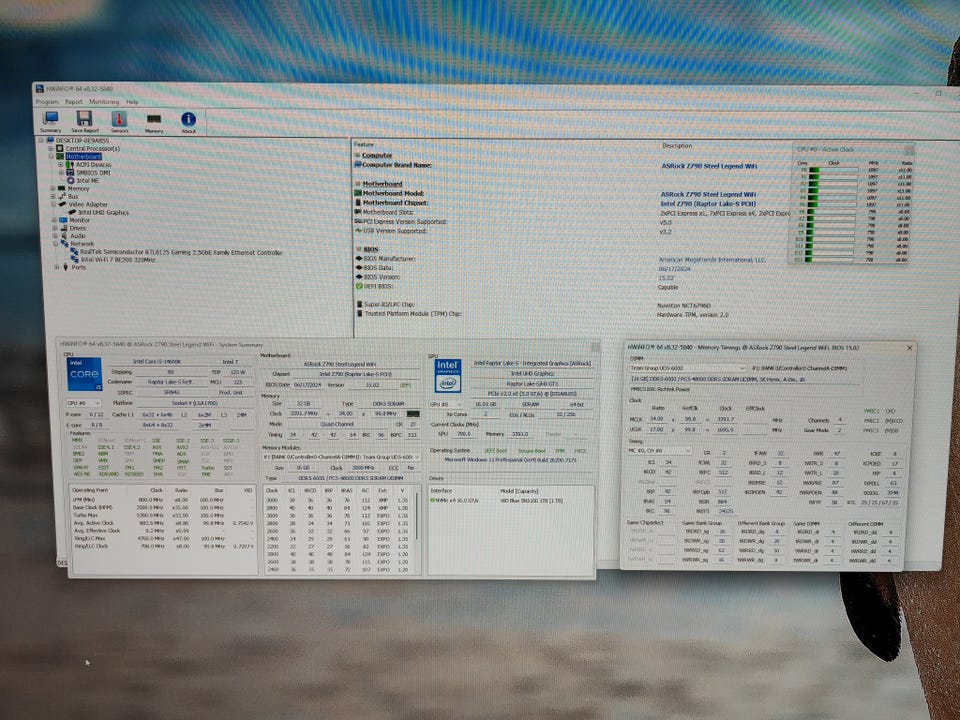Click the PCI Express Version Supported row

(x=513, y=222)
